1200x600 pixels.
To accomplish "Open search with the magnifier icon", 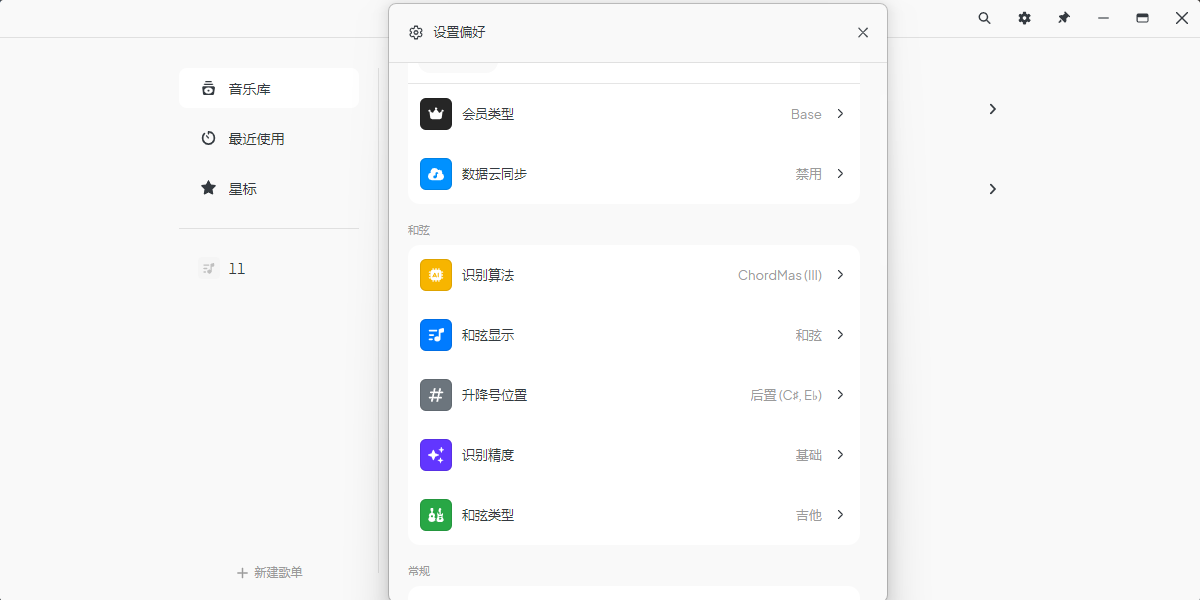I will pos(985,18).
